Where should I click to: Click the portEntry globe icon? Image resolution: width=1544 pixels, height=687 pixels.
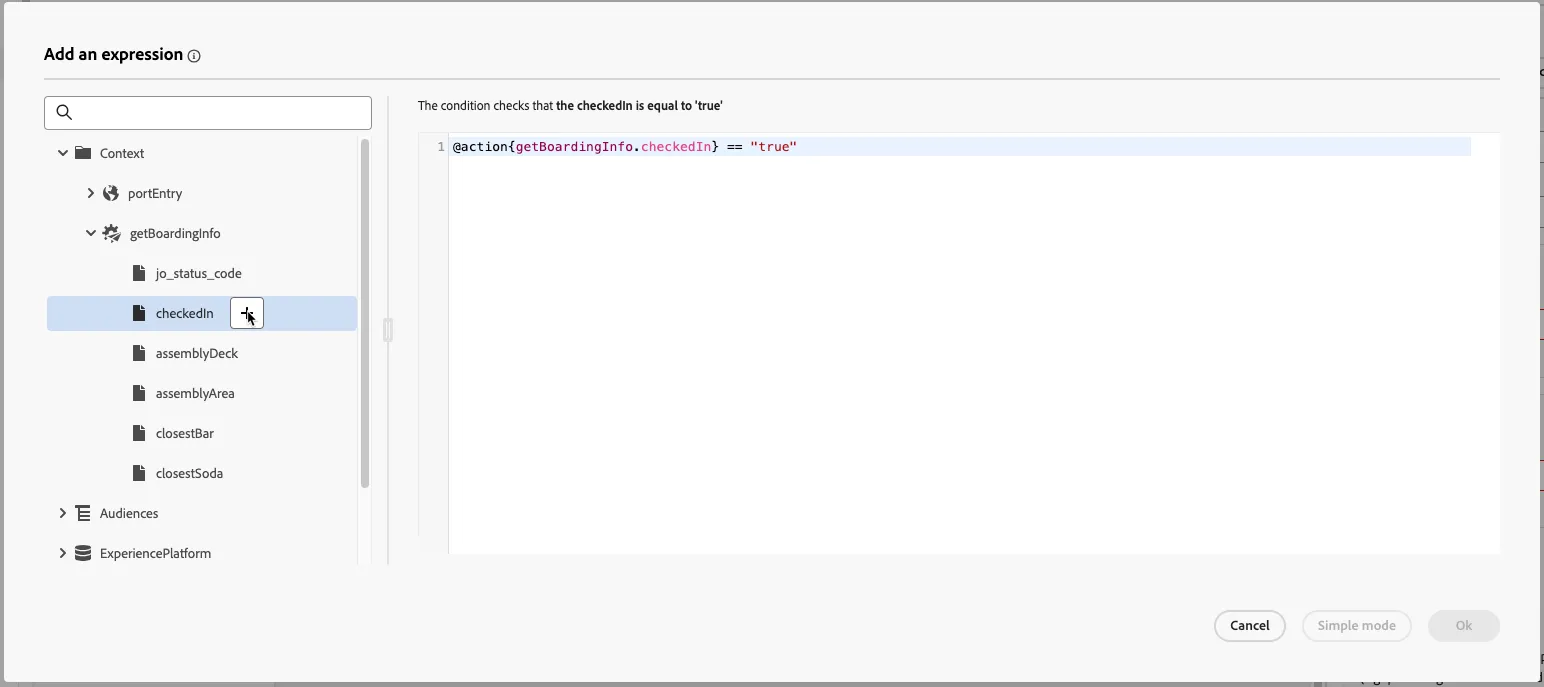(x=111, y=193)
